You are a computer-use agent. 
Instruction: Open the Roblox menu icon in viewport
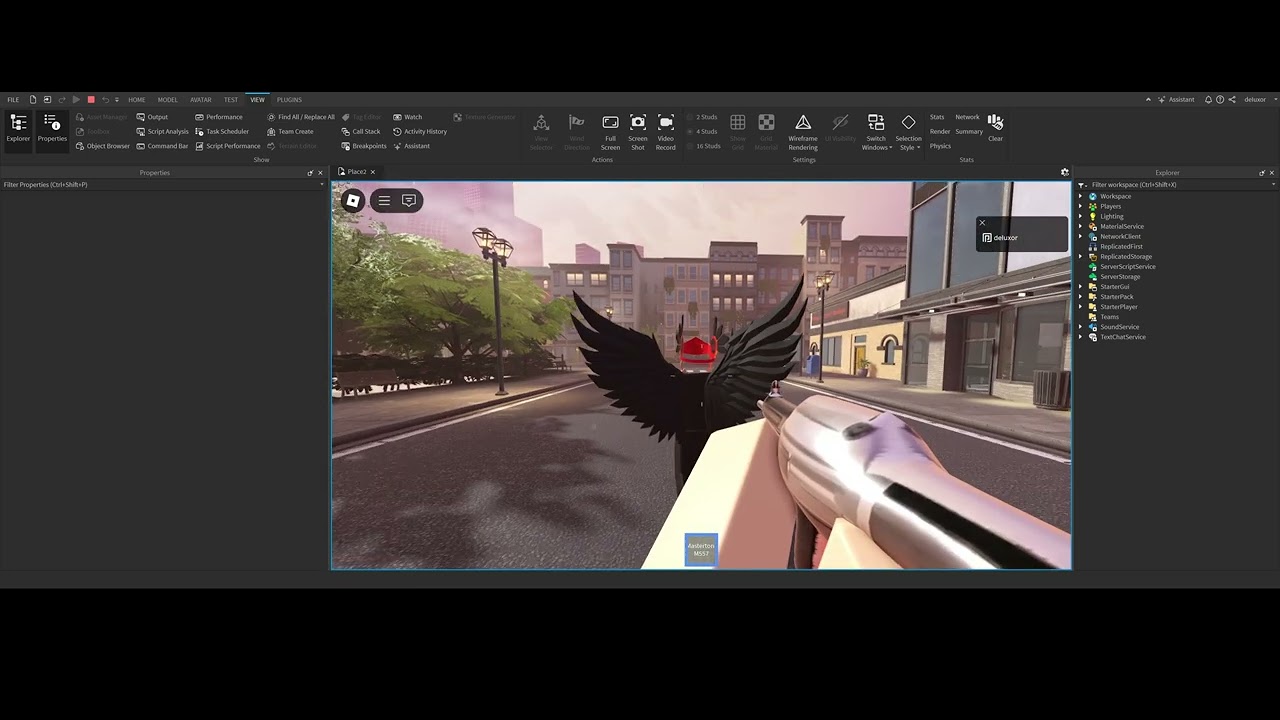(x=353, y=201)
